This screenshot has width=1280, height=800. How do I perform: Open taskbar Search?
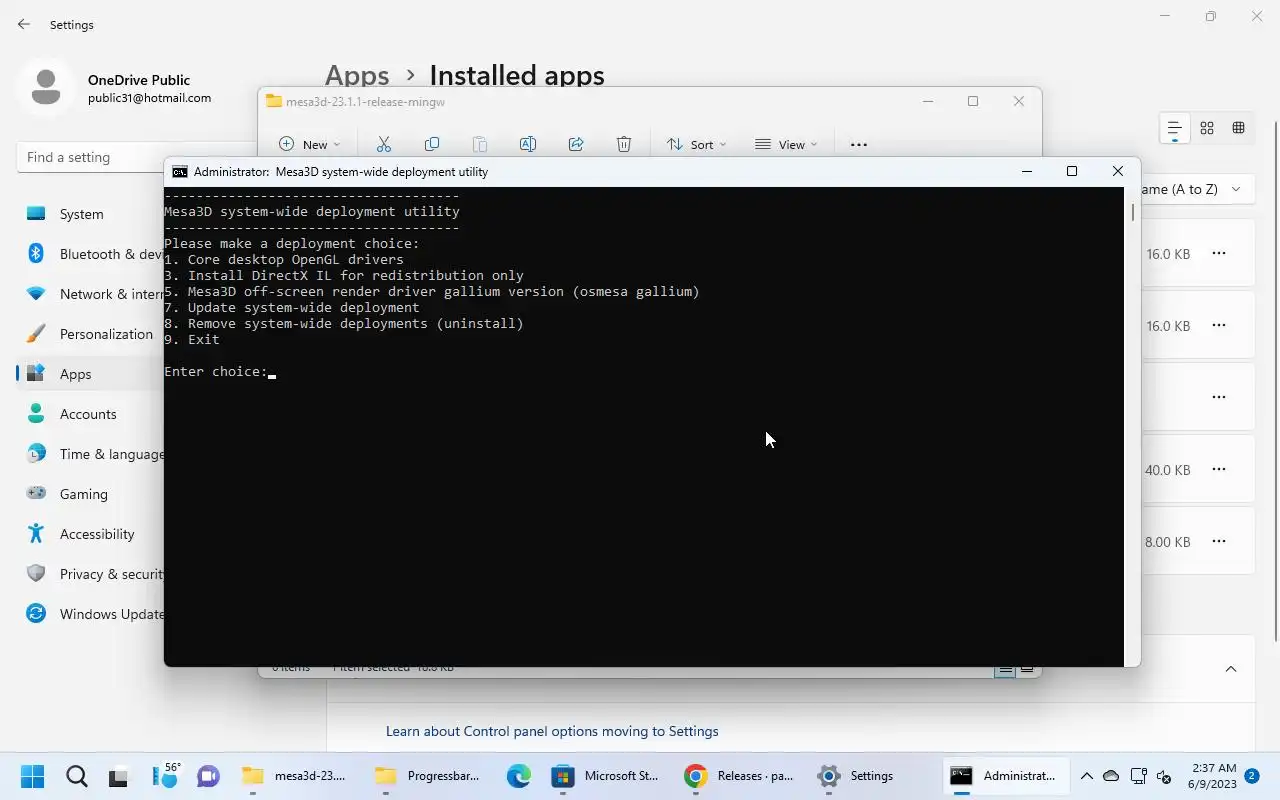tap(77, 776)
